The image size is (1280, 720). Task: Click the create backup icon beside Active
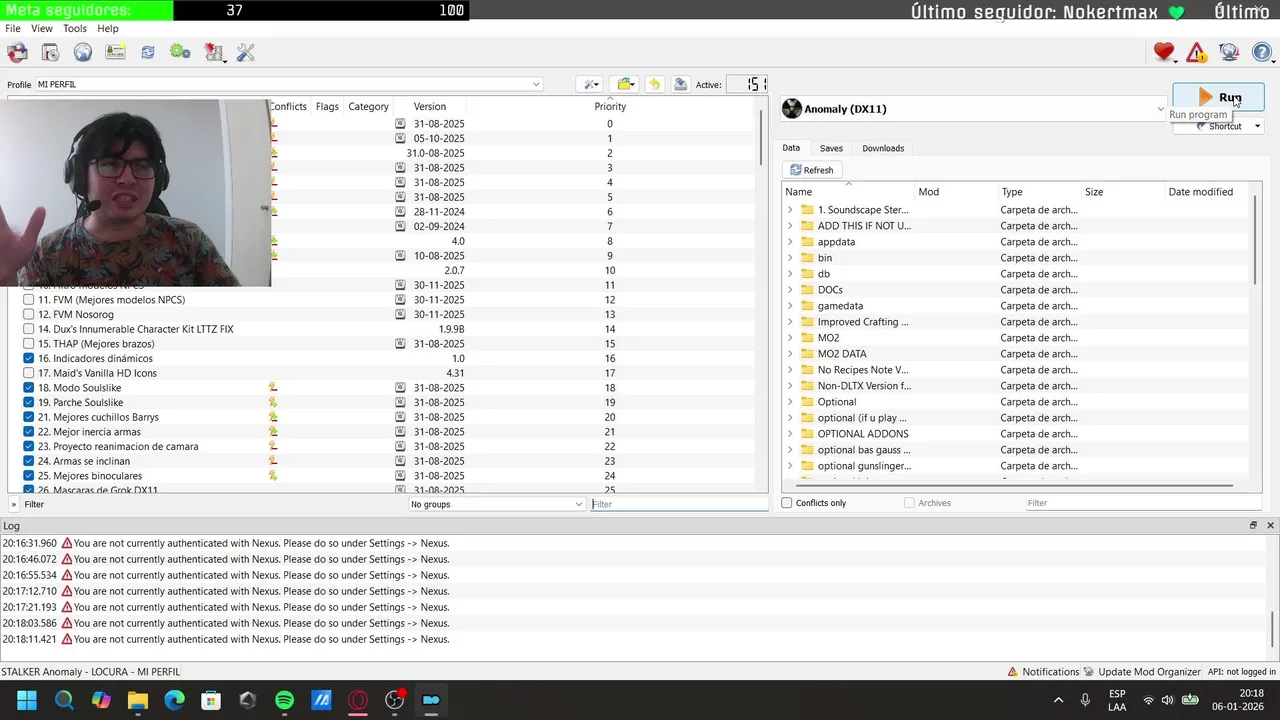pos(680,84)
